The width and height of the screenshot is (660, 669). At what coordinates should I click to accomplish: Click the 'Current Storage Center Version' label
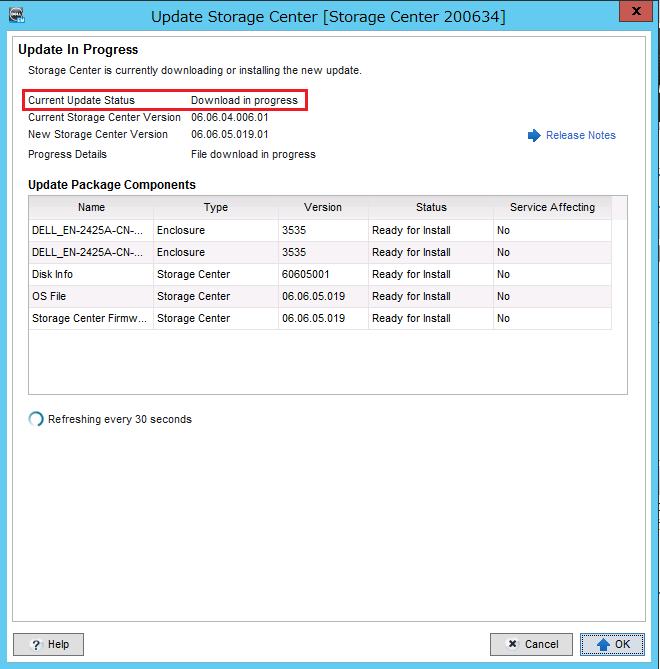pos(105,117)
